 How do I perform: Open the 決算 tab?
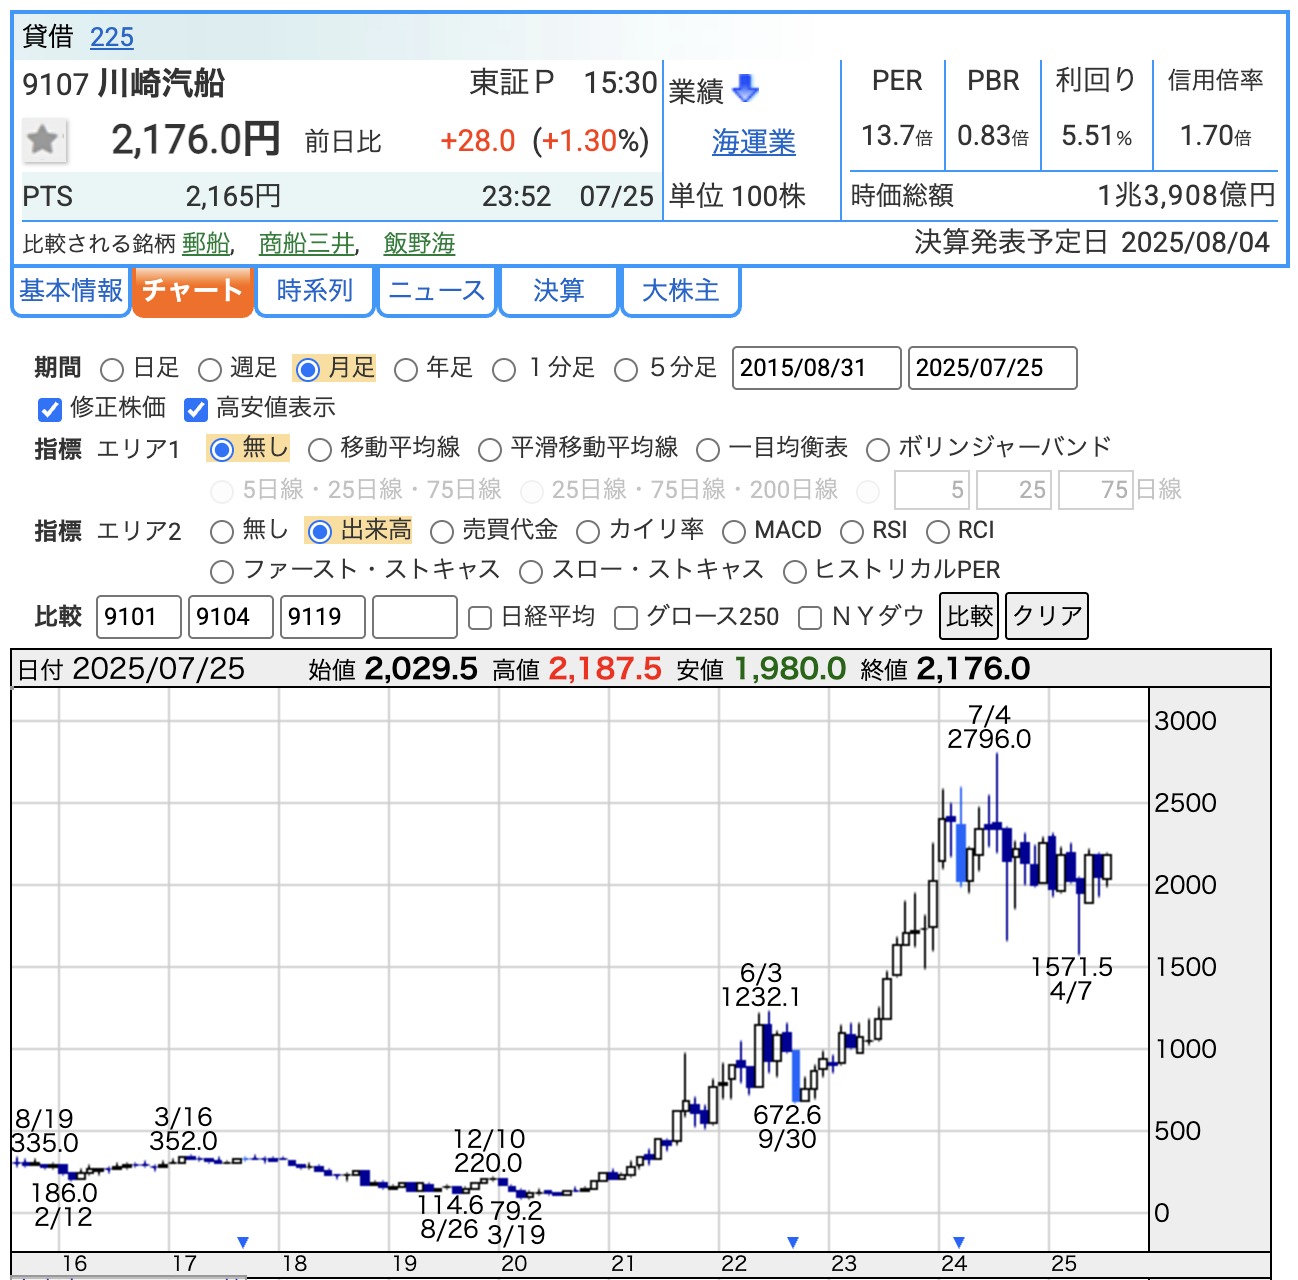coord(559,291)
